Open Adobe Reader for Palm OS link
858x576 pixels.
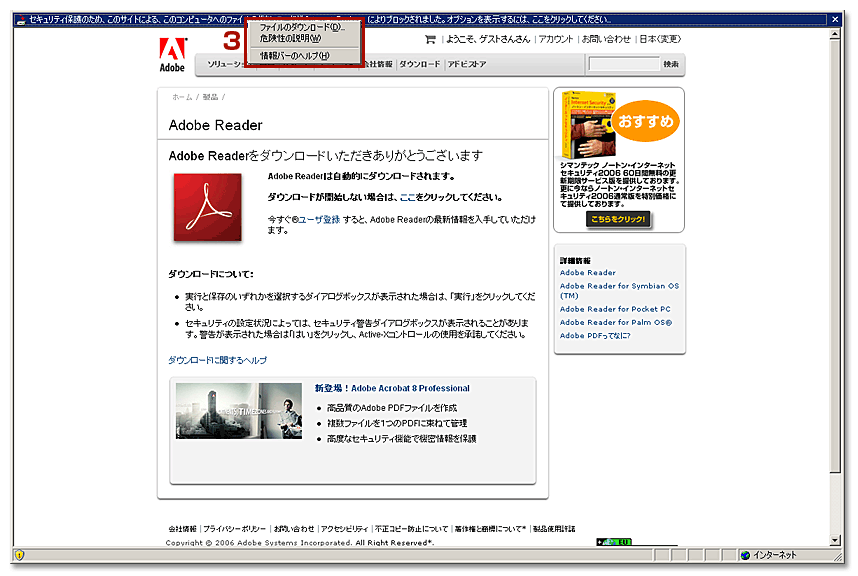tap(616, 322)
